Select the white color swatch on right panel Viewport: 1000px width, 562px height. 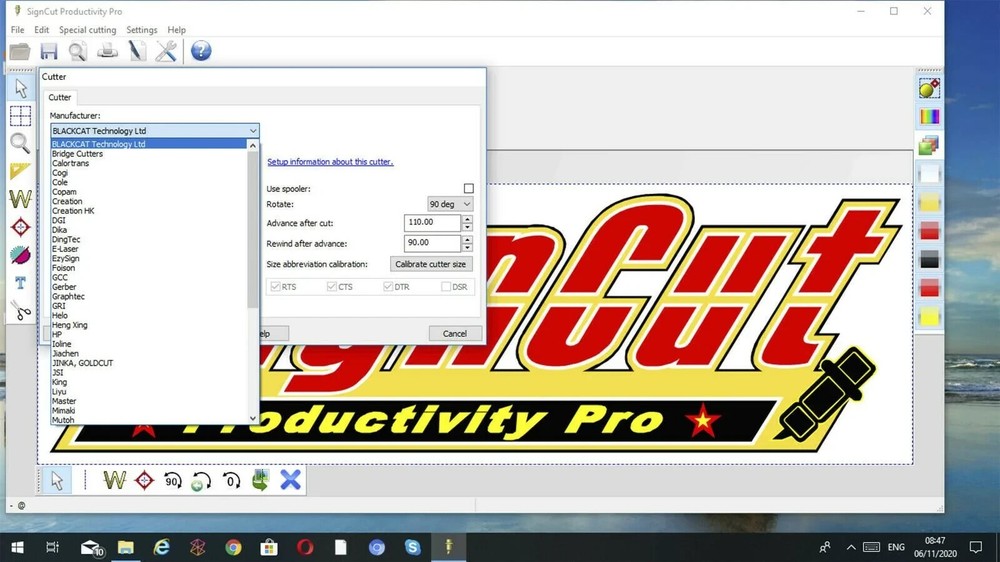coord(929,174)
